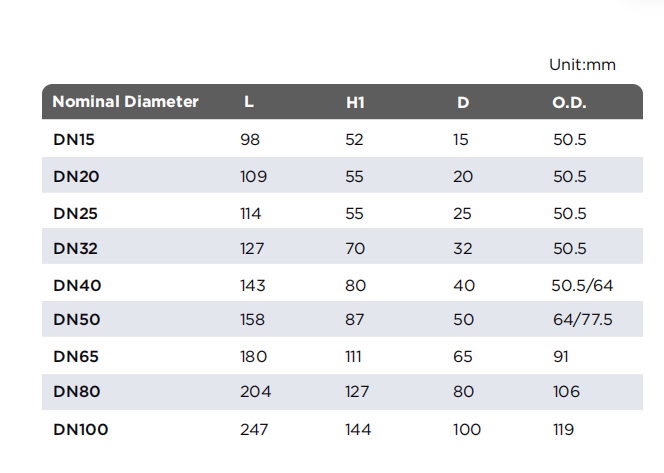Select the DN65 row label
The height and width of the screenshot is (473, 664).
76,357
